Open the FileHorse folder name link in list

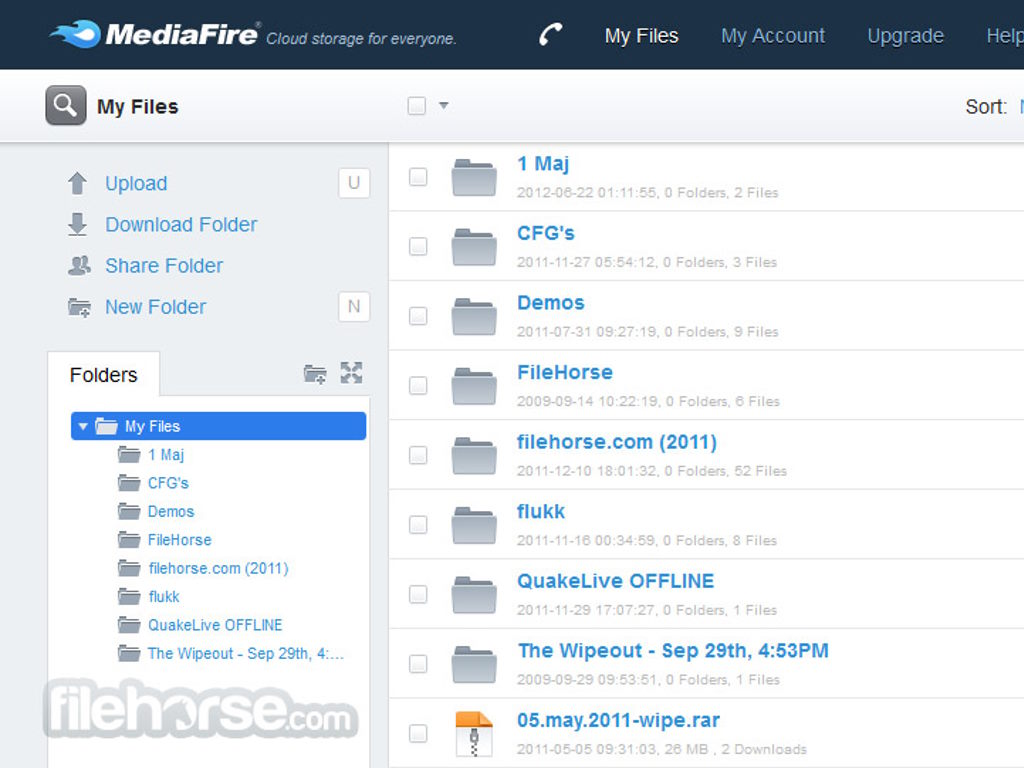(x=564, y=372)
